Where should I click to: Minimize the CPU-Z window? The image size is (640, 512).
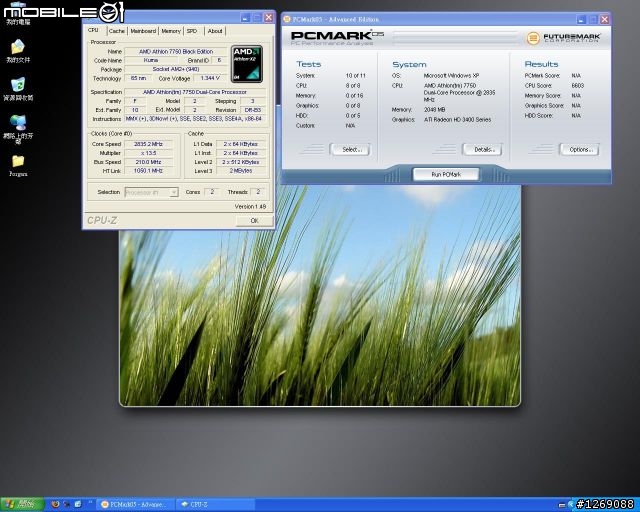pyautogui.click(x=245, y=18)
